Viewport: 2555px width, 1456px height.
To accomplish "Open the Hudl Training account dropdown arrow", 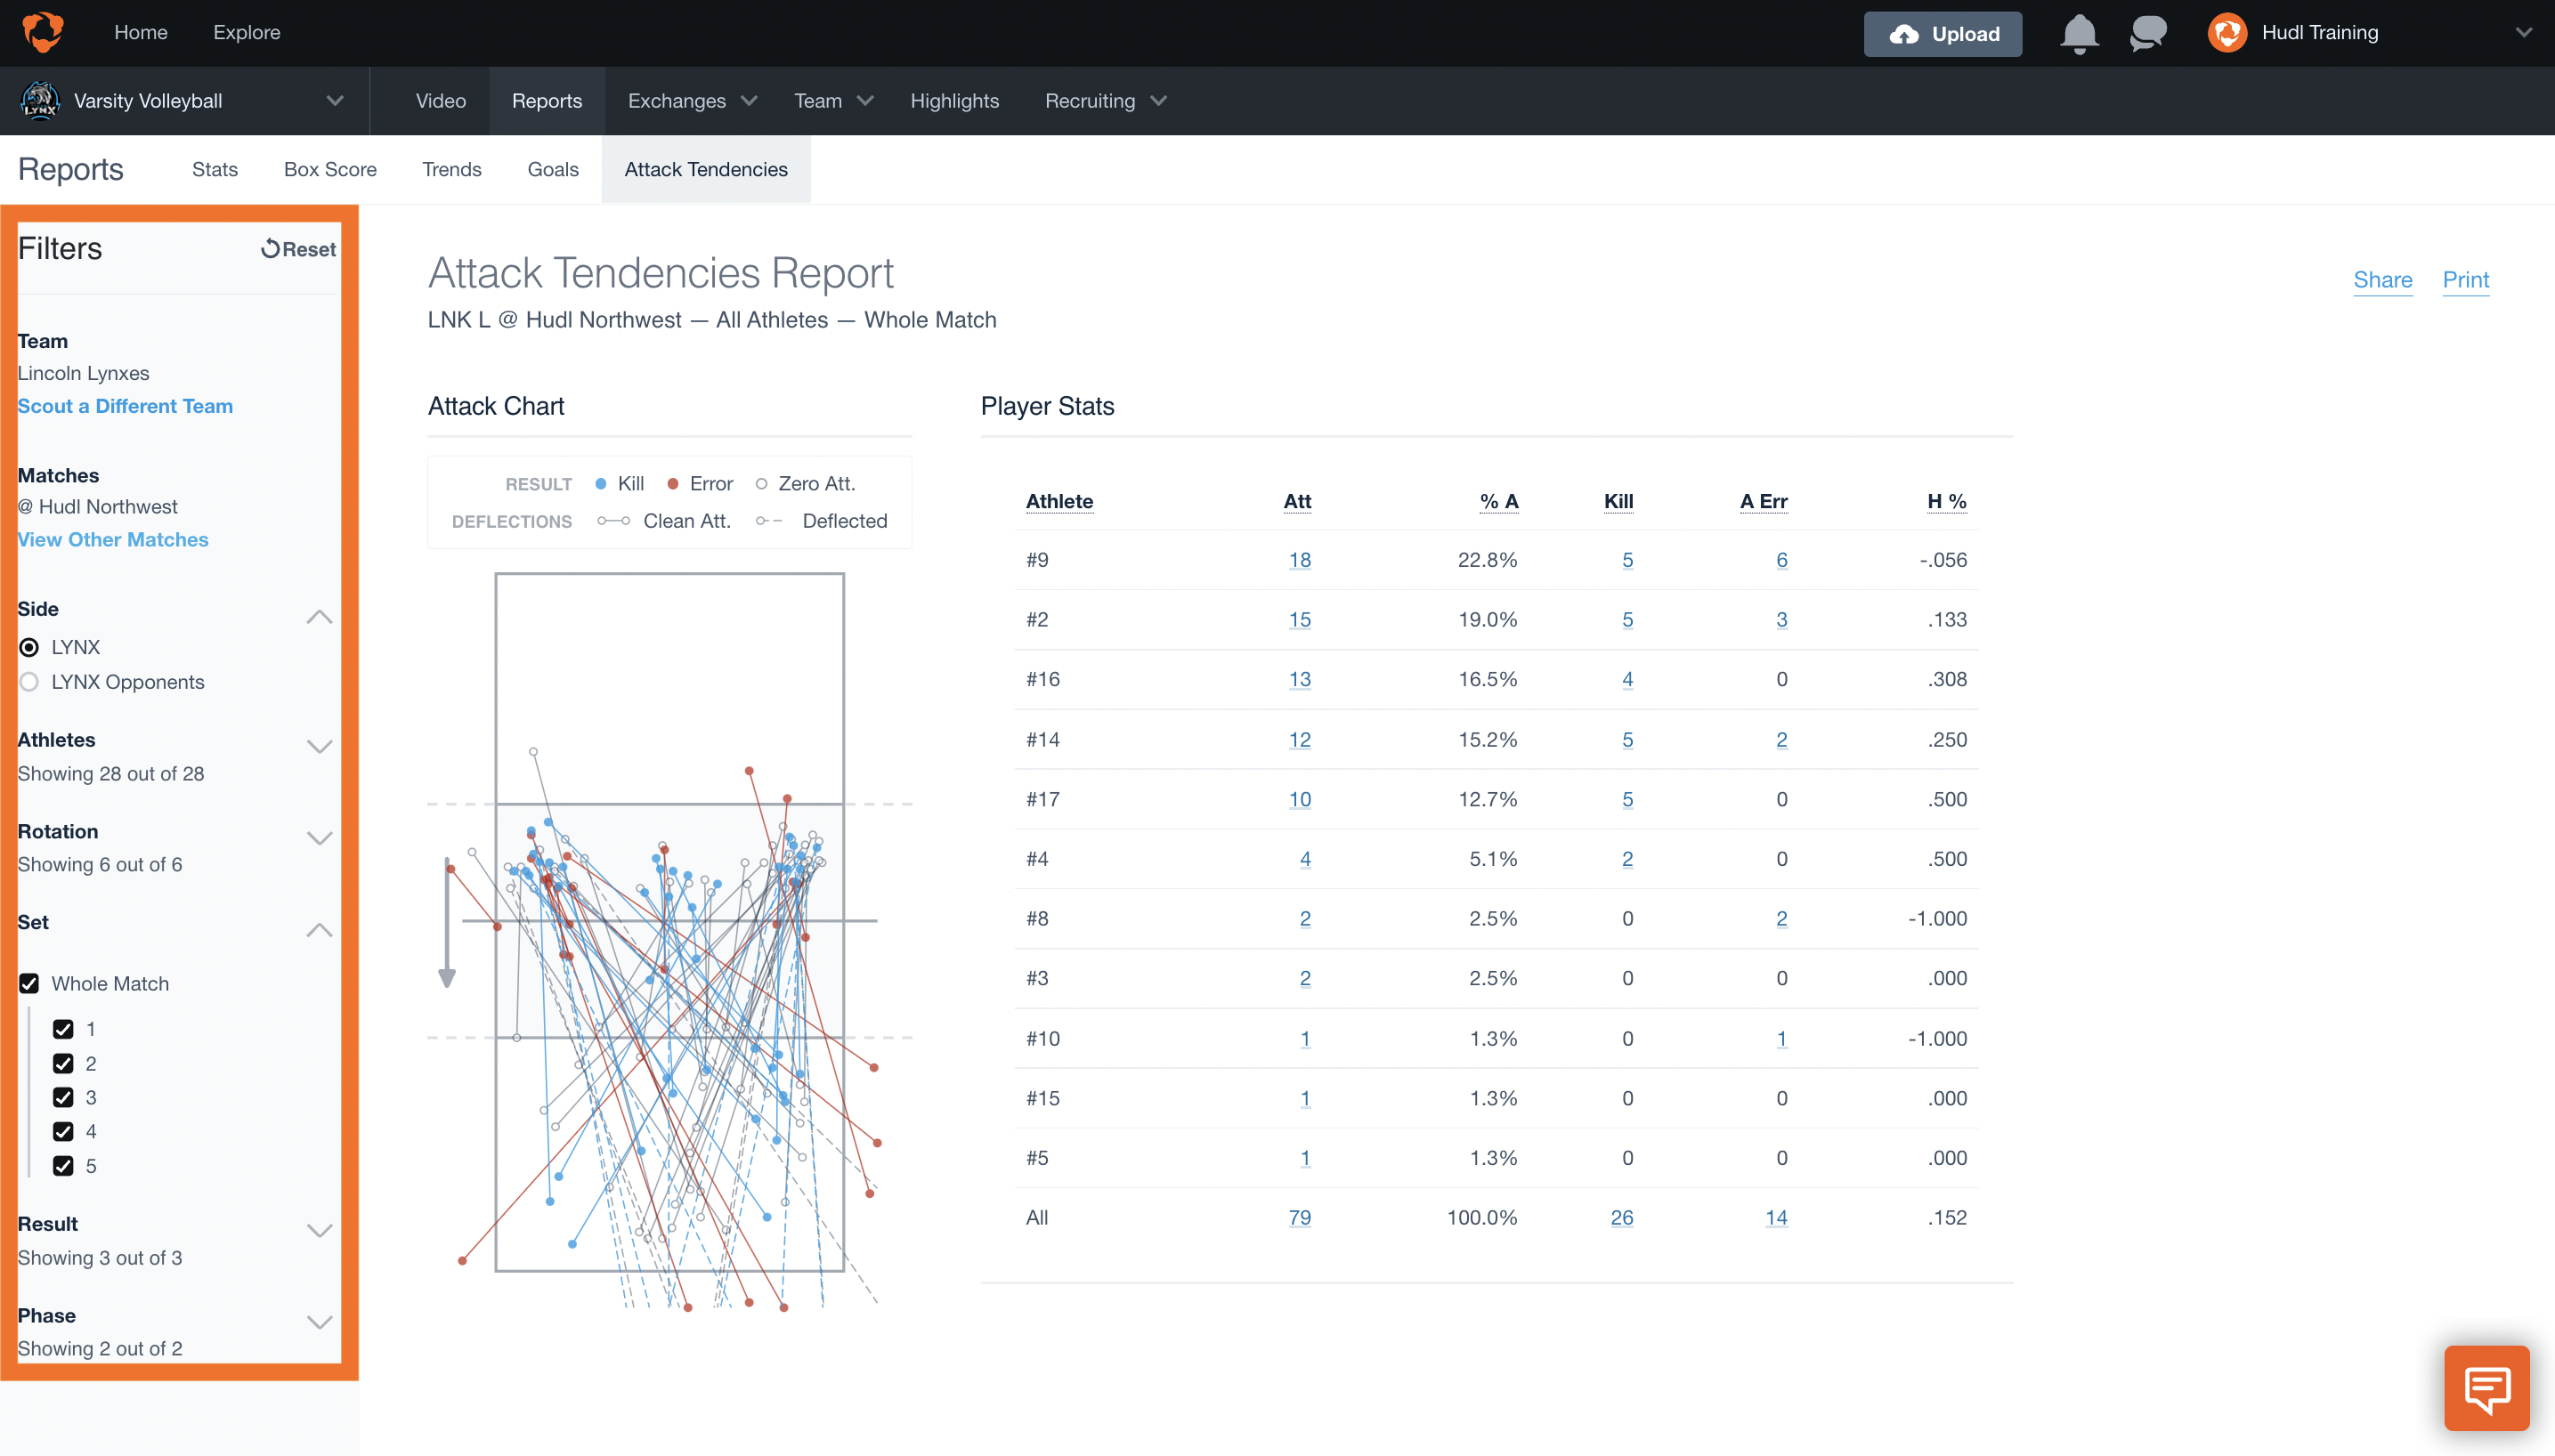I will (2523, 33).
